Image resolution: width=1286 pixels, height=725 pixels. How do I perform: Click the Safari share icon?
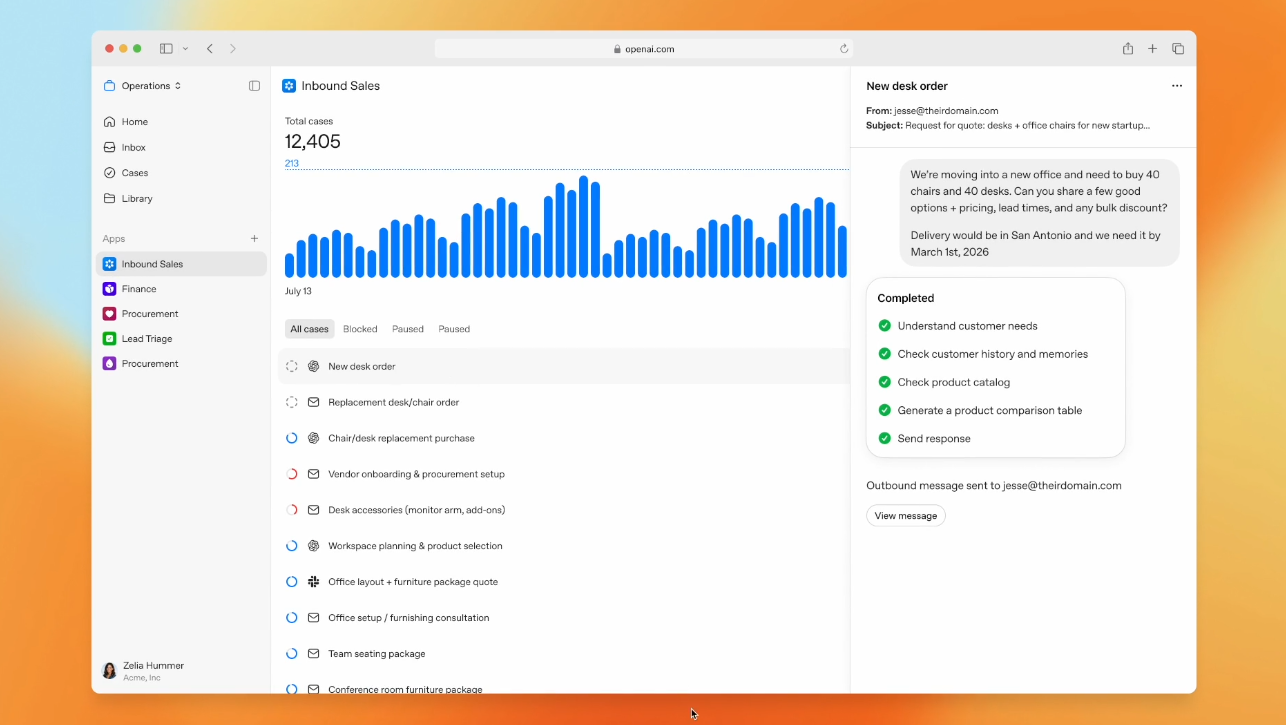pyautogui.click(x=1128, y=49)
